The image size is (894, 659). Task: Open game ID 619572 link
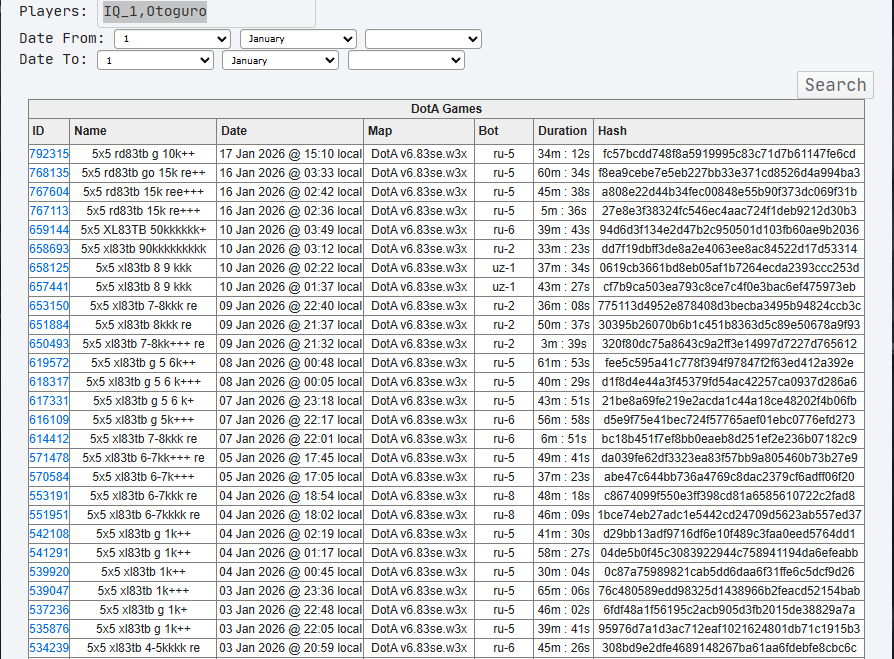click(x=49, y=363)
